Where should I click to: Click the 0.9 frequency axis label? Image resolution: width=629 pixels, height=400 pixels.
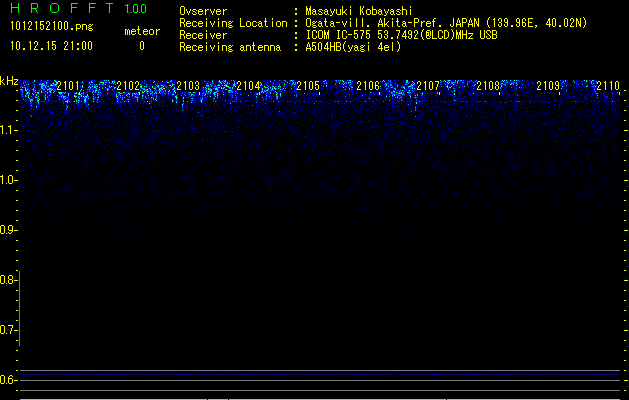pyautogui.click(x=8, y=230)
